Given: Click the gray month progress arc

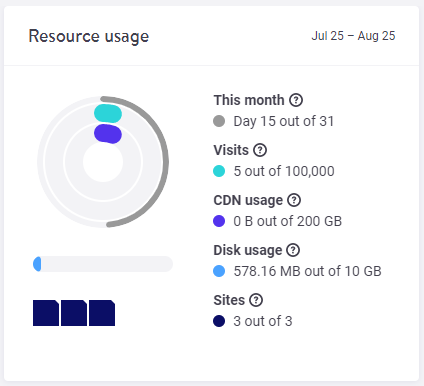Looking at the screenshot, I should (165, 162).
